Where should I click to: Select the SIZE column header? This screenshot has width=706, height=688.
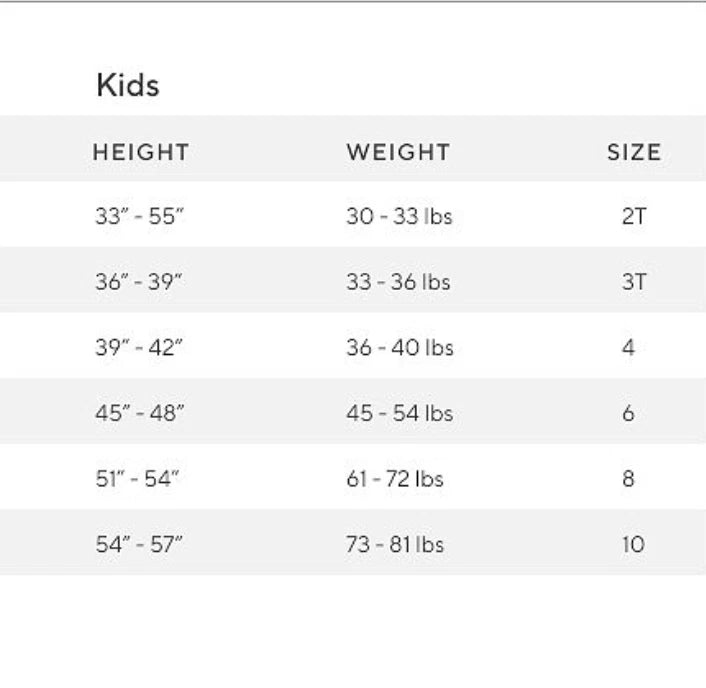click(634, 153)
